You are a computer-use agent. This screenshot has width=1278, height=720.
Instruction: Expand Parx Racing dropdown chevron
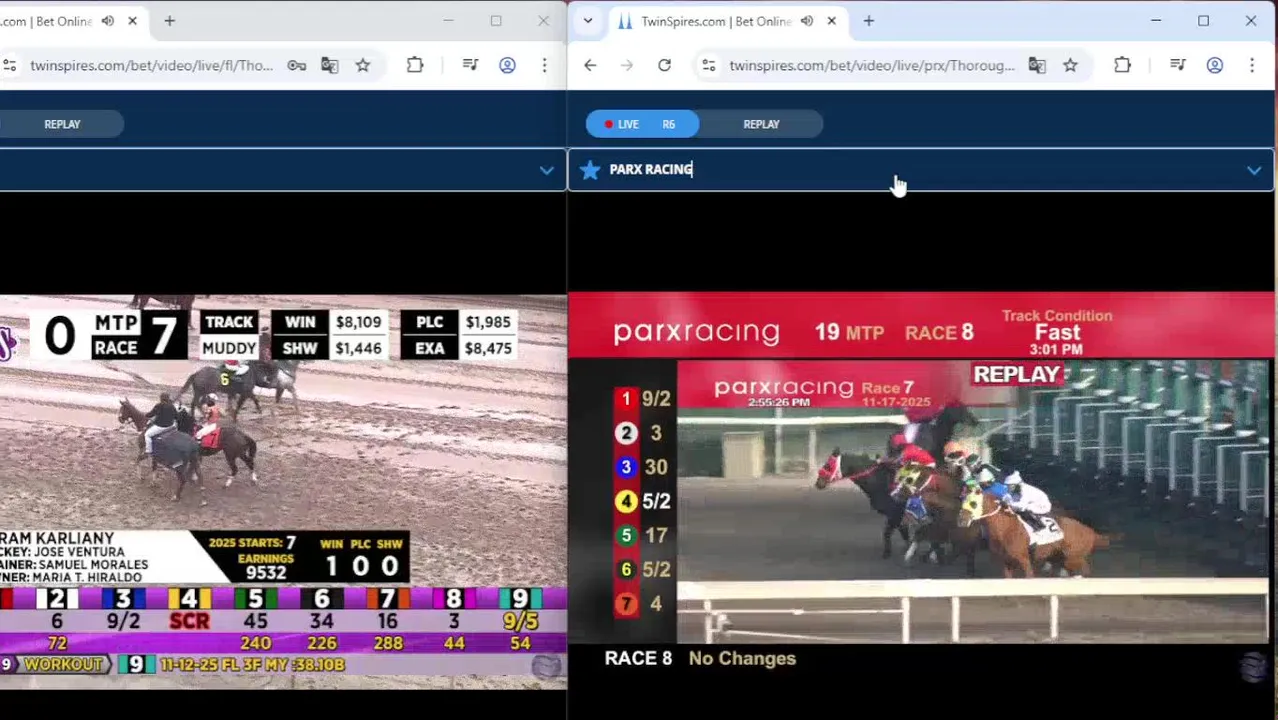(1254, 171)
